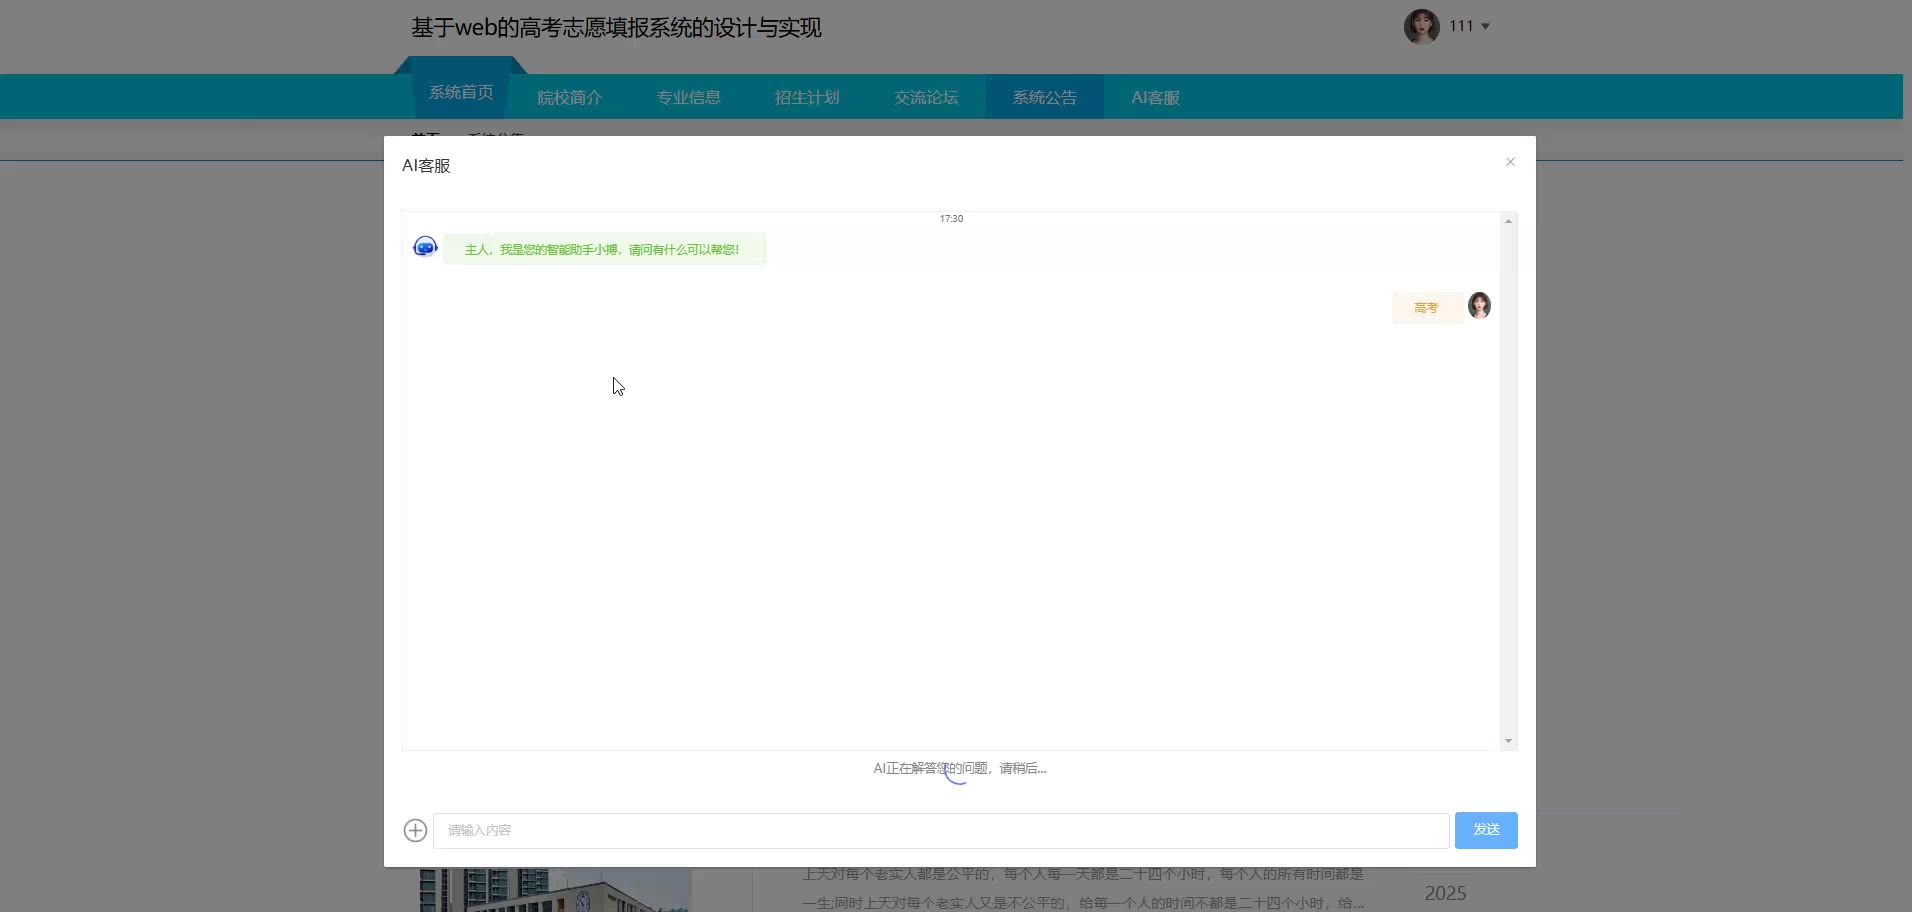The height and width of the screenshot is (912, 1912).
Task: Open the 专业信息 navigation tab
Action: [x=689, y=97]
